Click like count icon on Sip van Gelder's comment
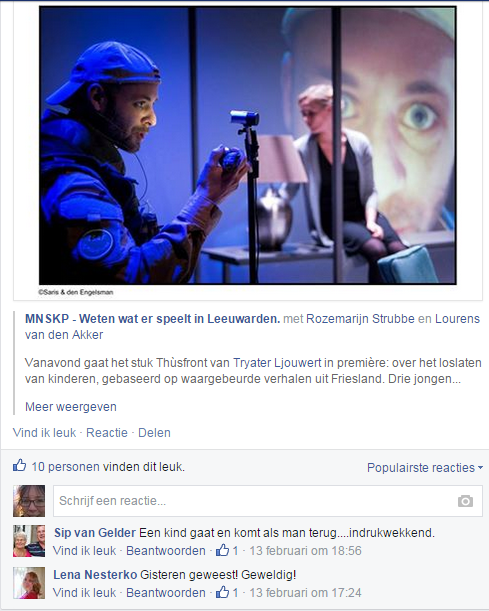The width and height of the screenshot is (489, 611). coord(222,550)
